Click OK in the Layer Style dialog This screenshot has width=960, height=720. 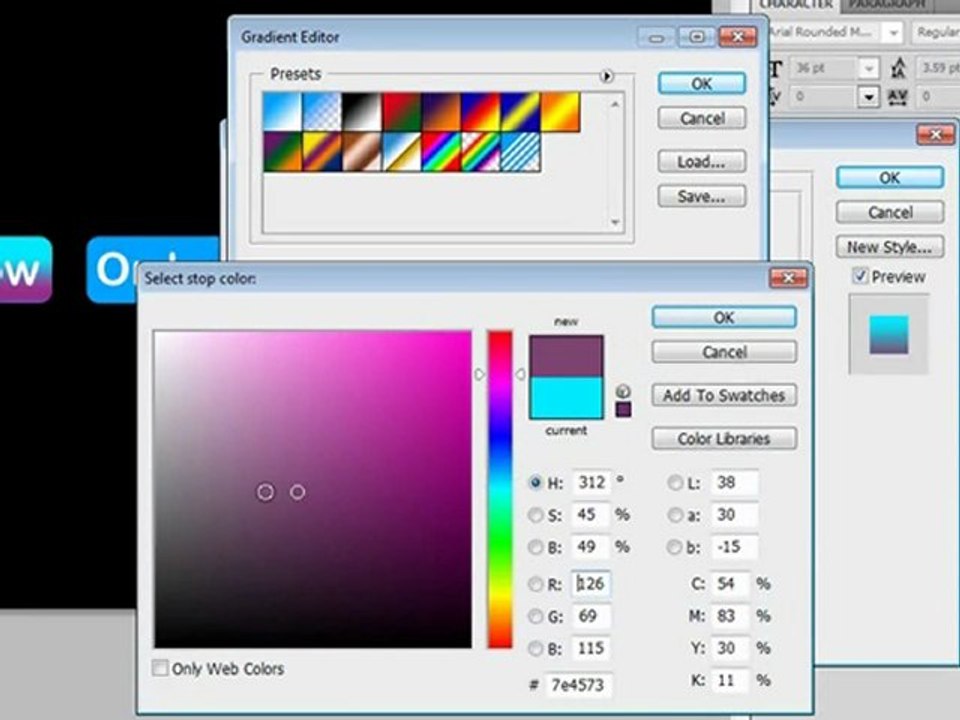click(890, 178)
